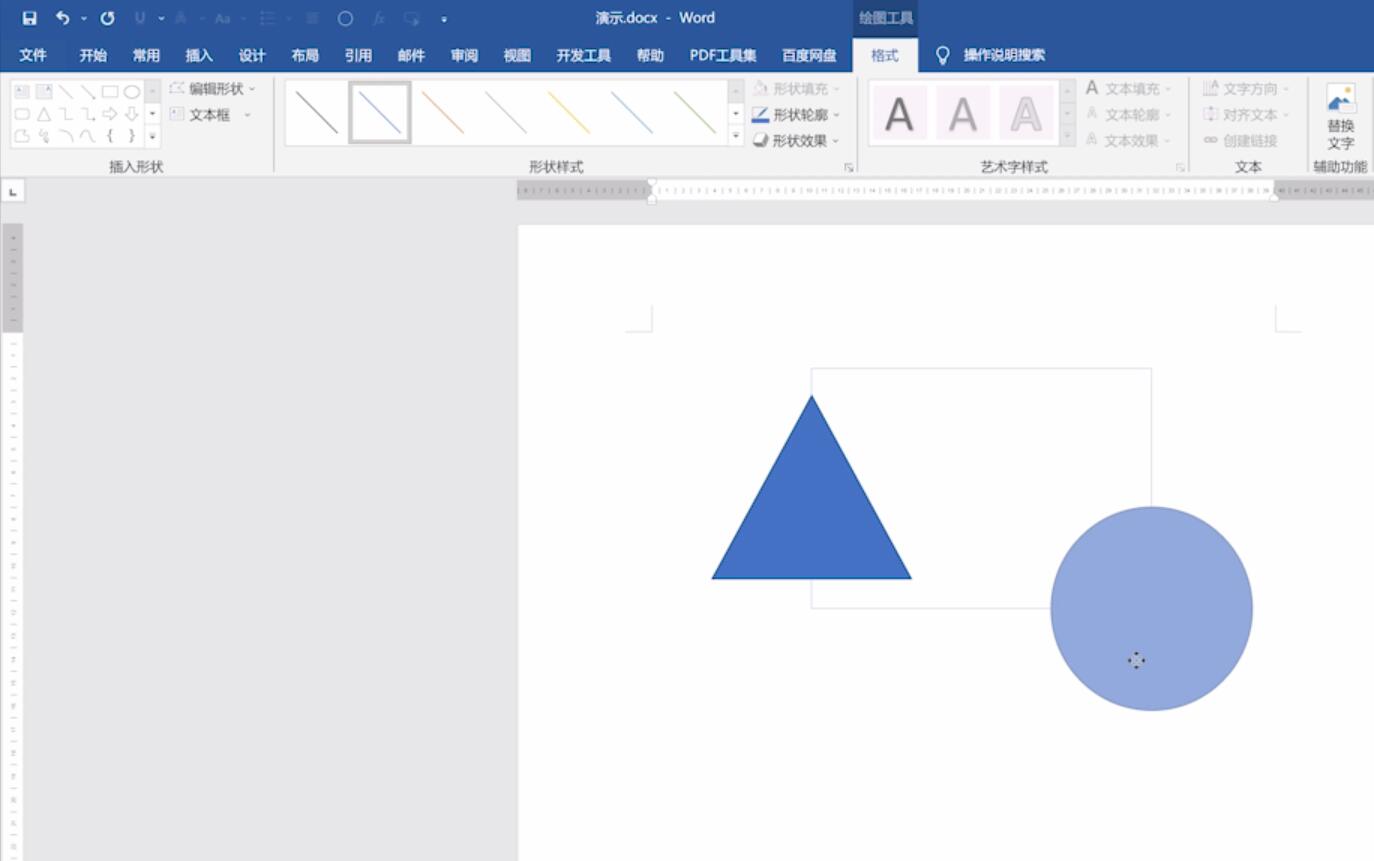Apply the medium gray line shape style
The height and width of the screenshot is (861, 1374).
click(506, 113)
